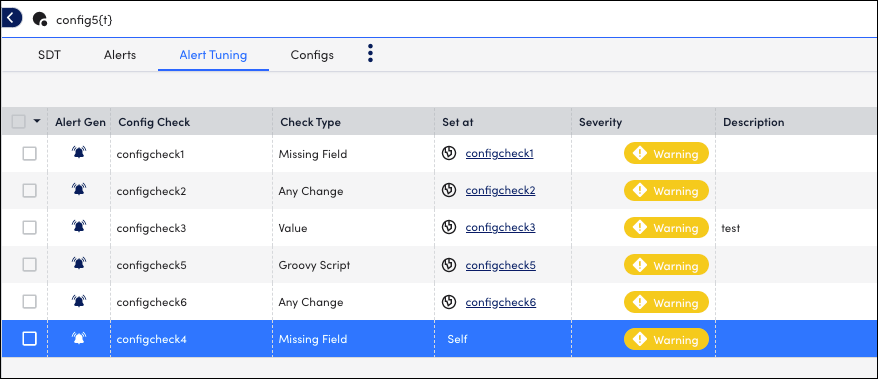Check the configcheck4 row checkbox
878x379 pixels.
(30, 339)
